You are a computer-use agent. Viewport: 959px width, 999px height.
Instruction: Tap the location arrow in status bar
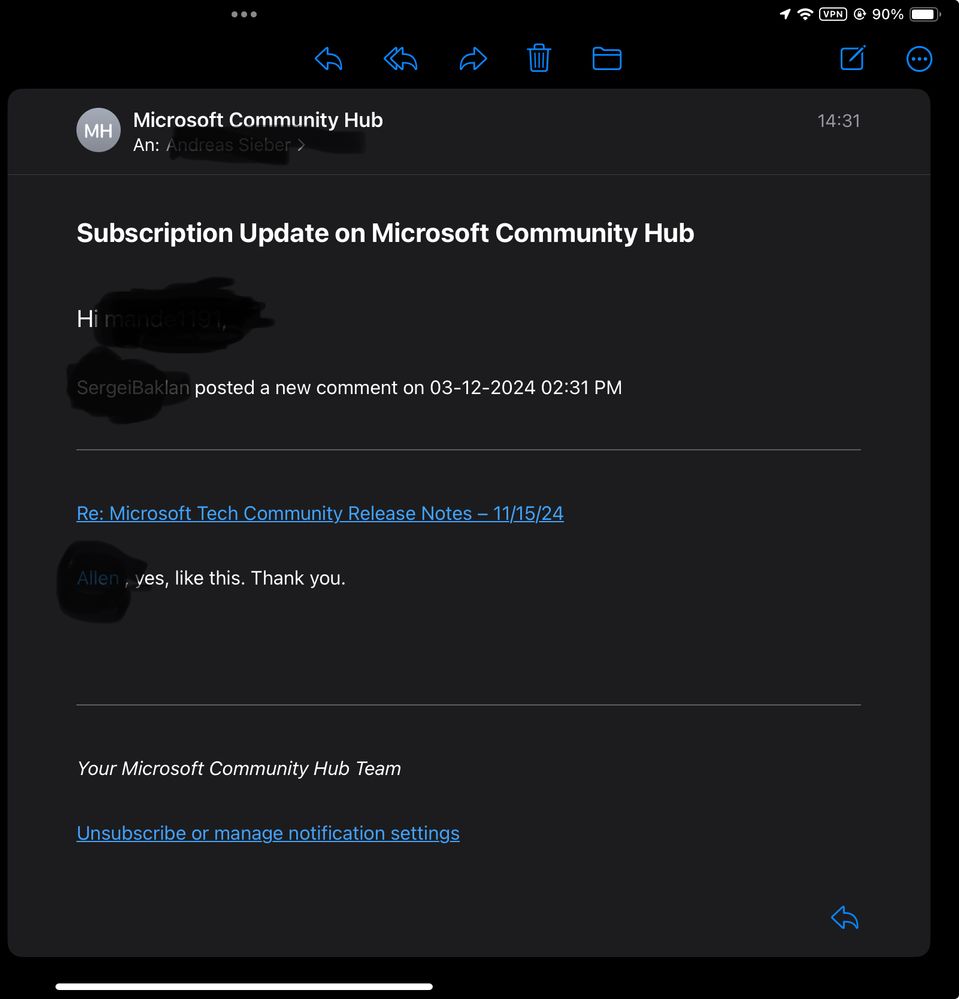pyautogui.click(x=785, y=14)
